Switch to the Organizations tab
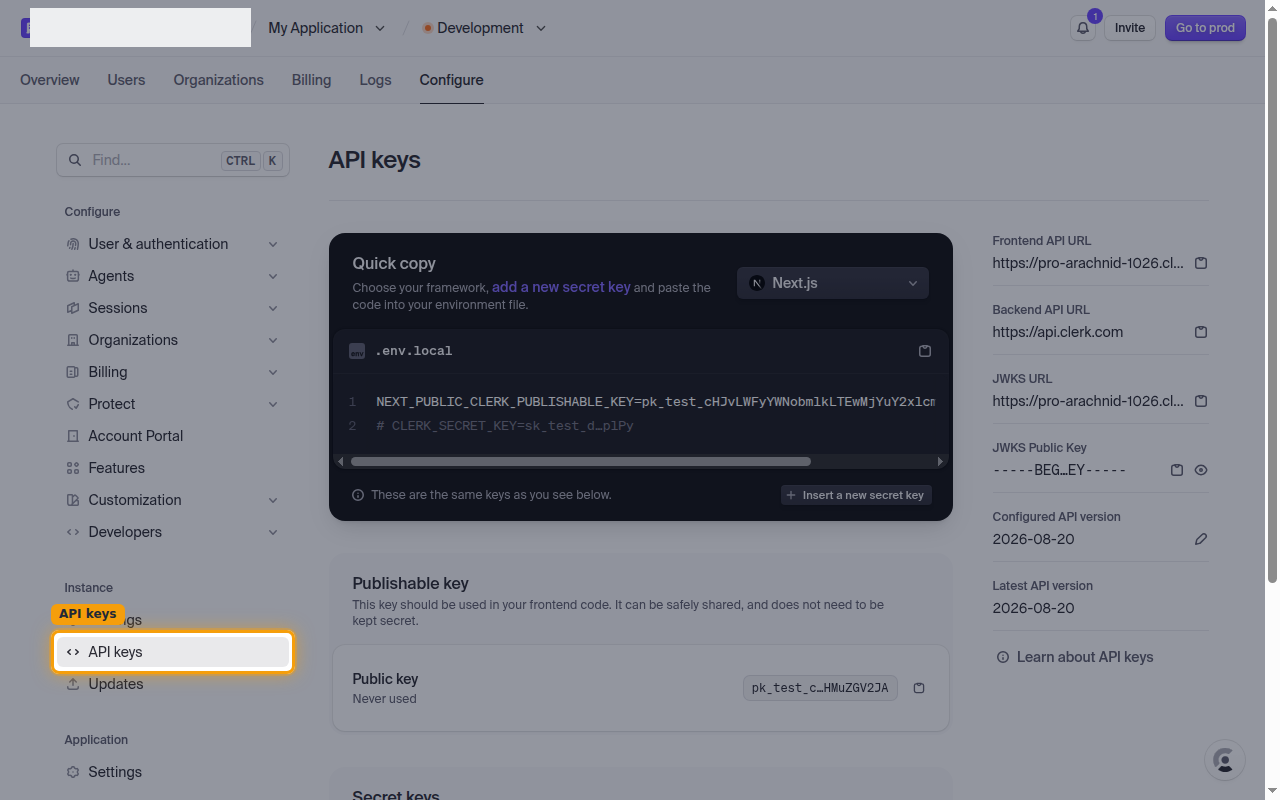Viewport: 1280px width, 800px height. [218, 80]
